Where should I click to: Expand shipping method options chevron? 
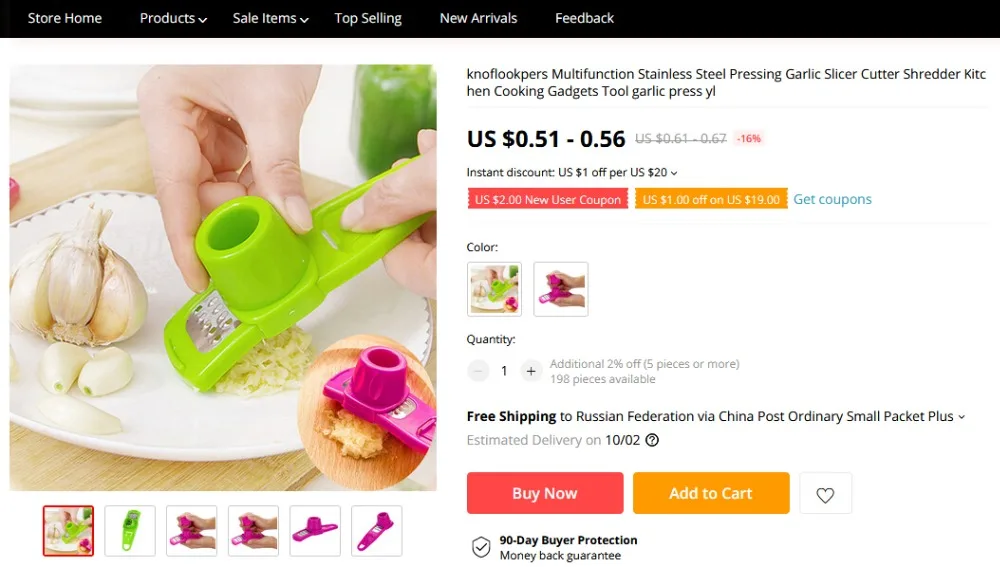click(x=962, y=417)
